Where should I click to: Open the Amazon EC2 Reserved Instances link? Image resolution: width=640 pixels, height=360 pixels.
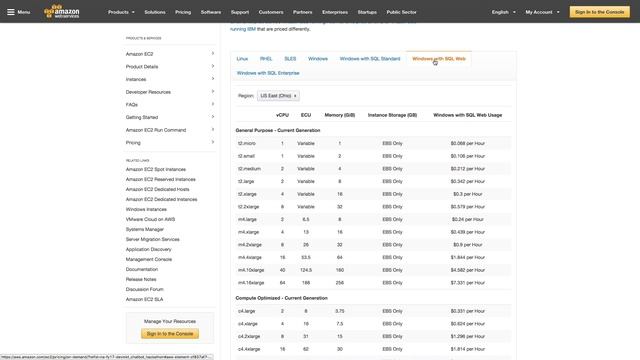click(x=160, y=179)
